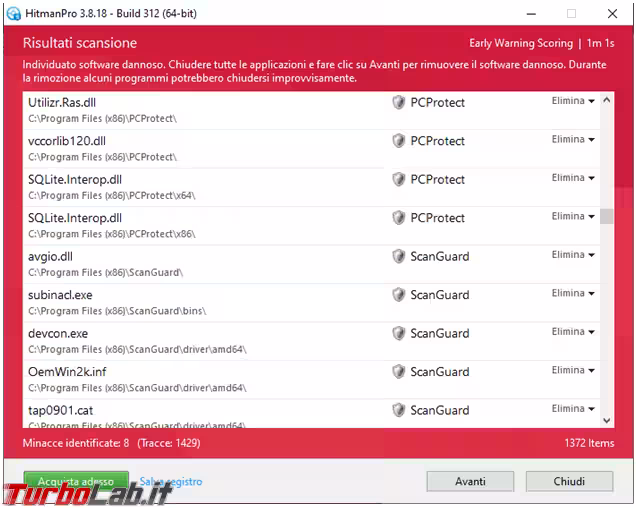Click shield icon for SQLite.Interop.dll in x86 folder
636x508 pixels.
[x=399, y=217]
